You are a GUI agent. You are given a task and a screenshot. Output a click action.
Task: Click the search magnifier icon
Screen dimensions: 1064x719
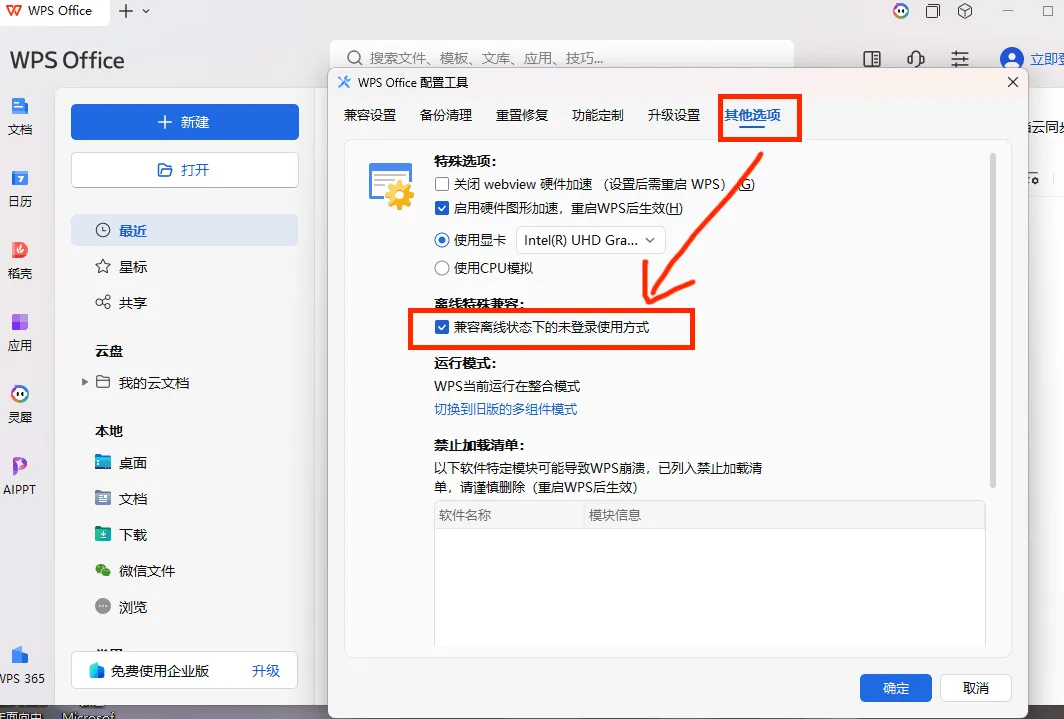354,58
